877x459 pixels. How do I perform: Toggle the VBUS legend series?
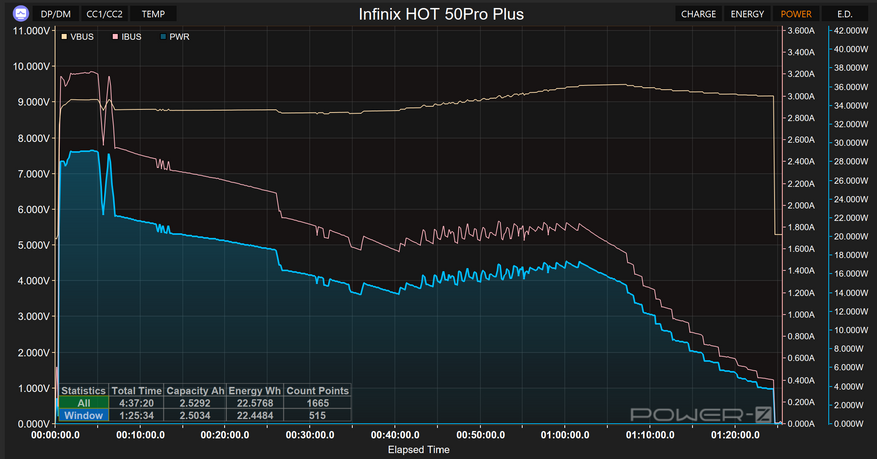click(78, 37)
